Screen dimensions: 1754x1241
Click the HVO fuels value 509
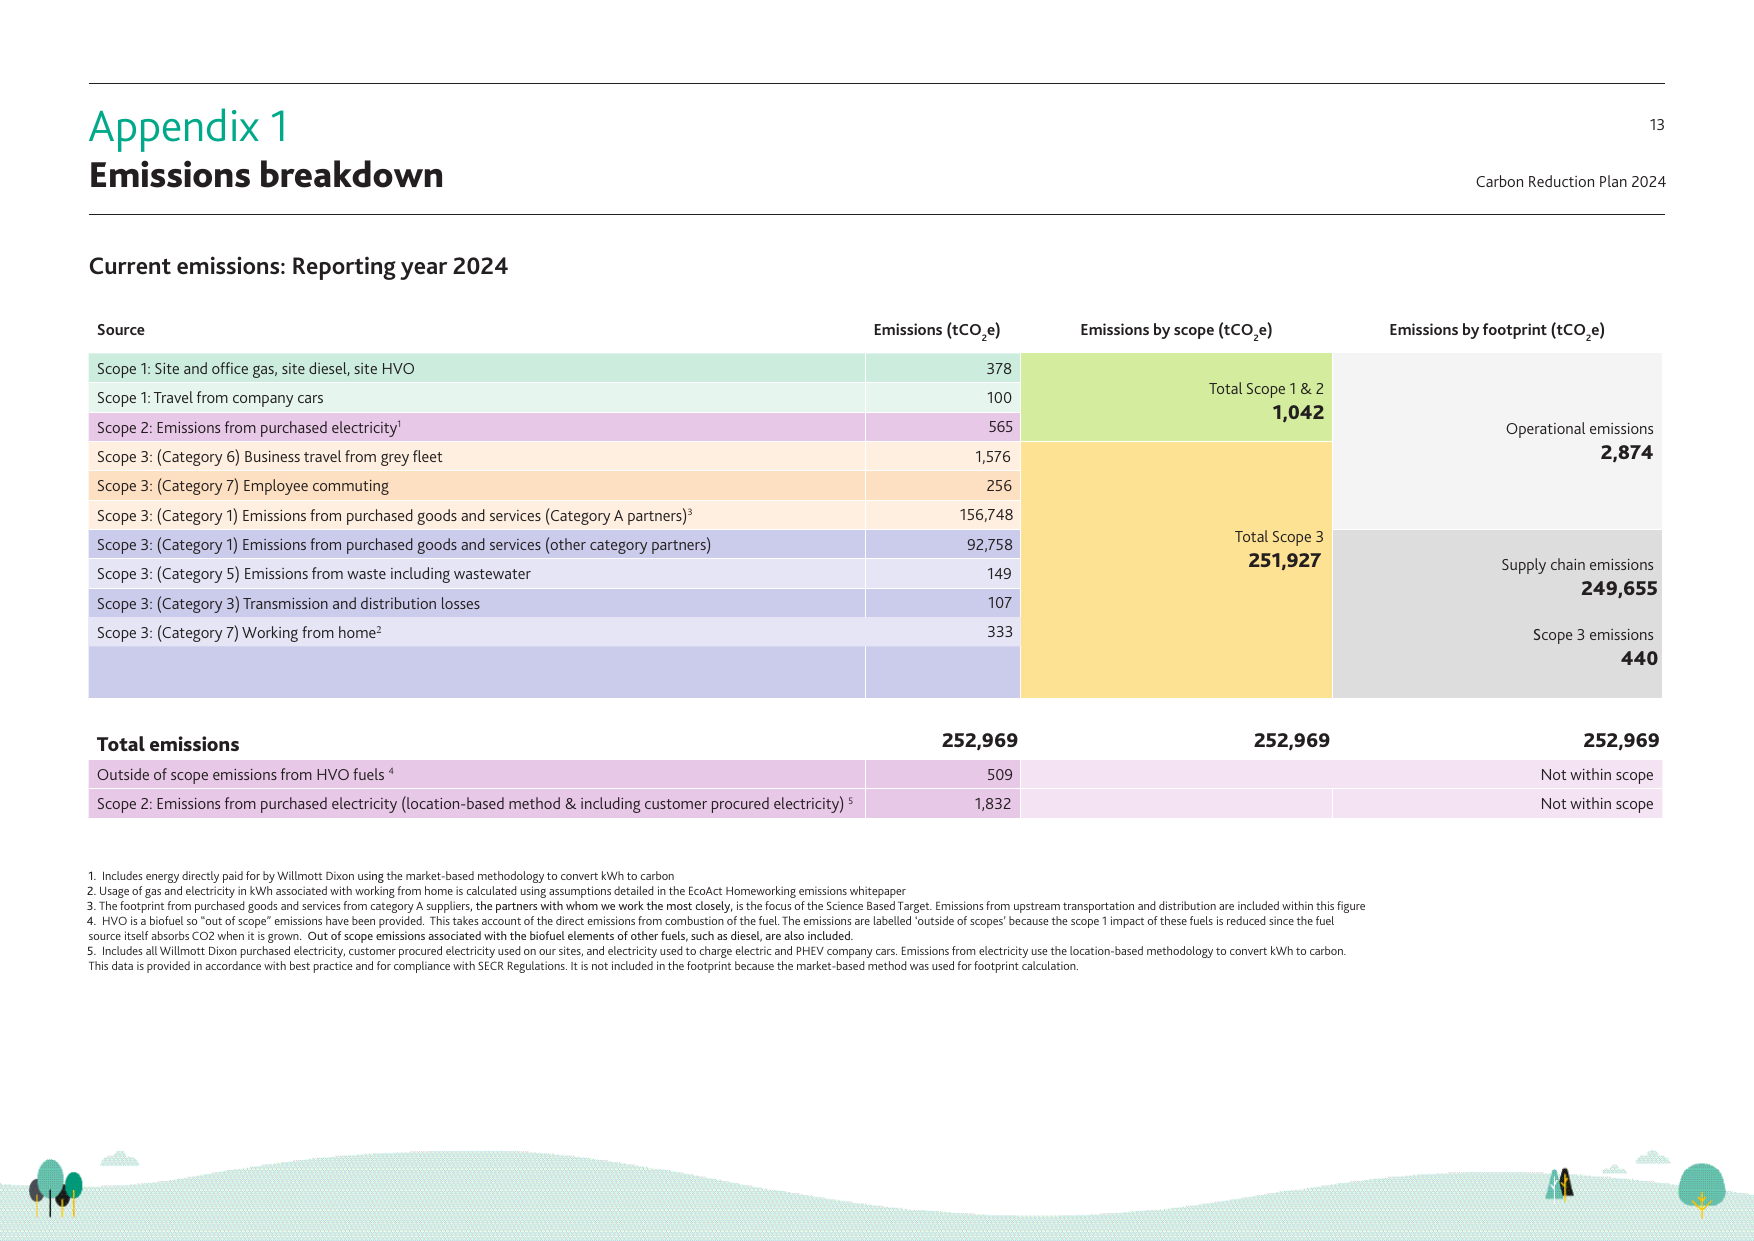pyautogui.click(x=999, y=775)
